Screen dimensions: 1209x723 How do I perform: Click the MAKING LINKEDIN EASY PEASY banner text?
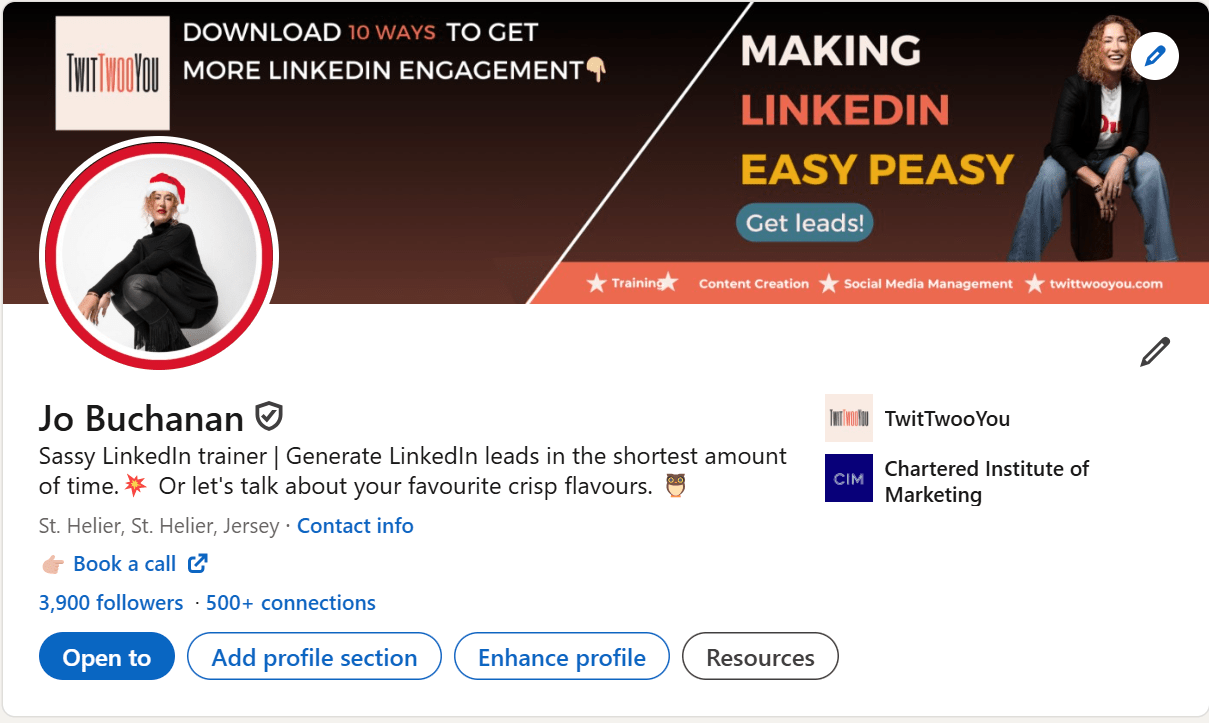(877, 111)
